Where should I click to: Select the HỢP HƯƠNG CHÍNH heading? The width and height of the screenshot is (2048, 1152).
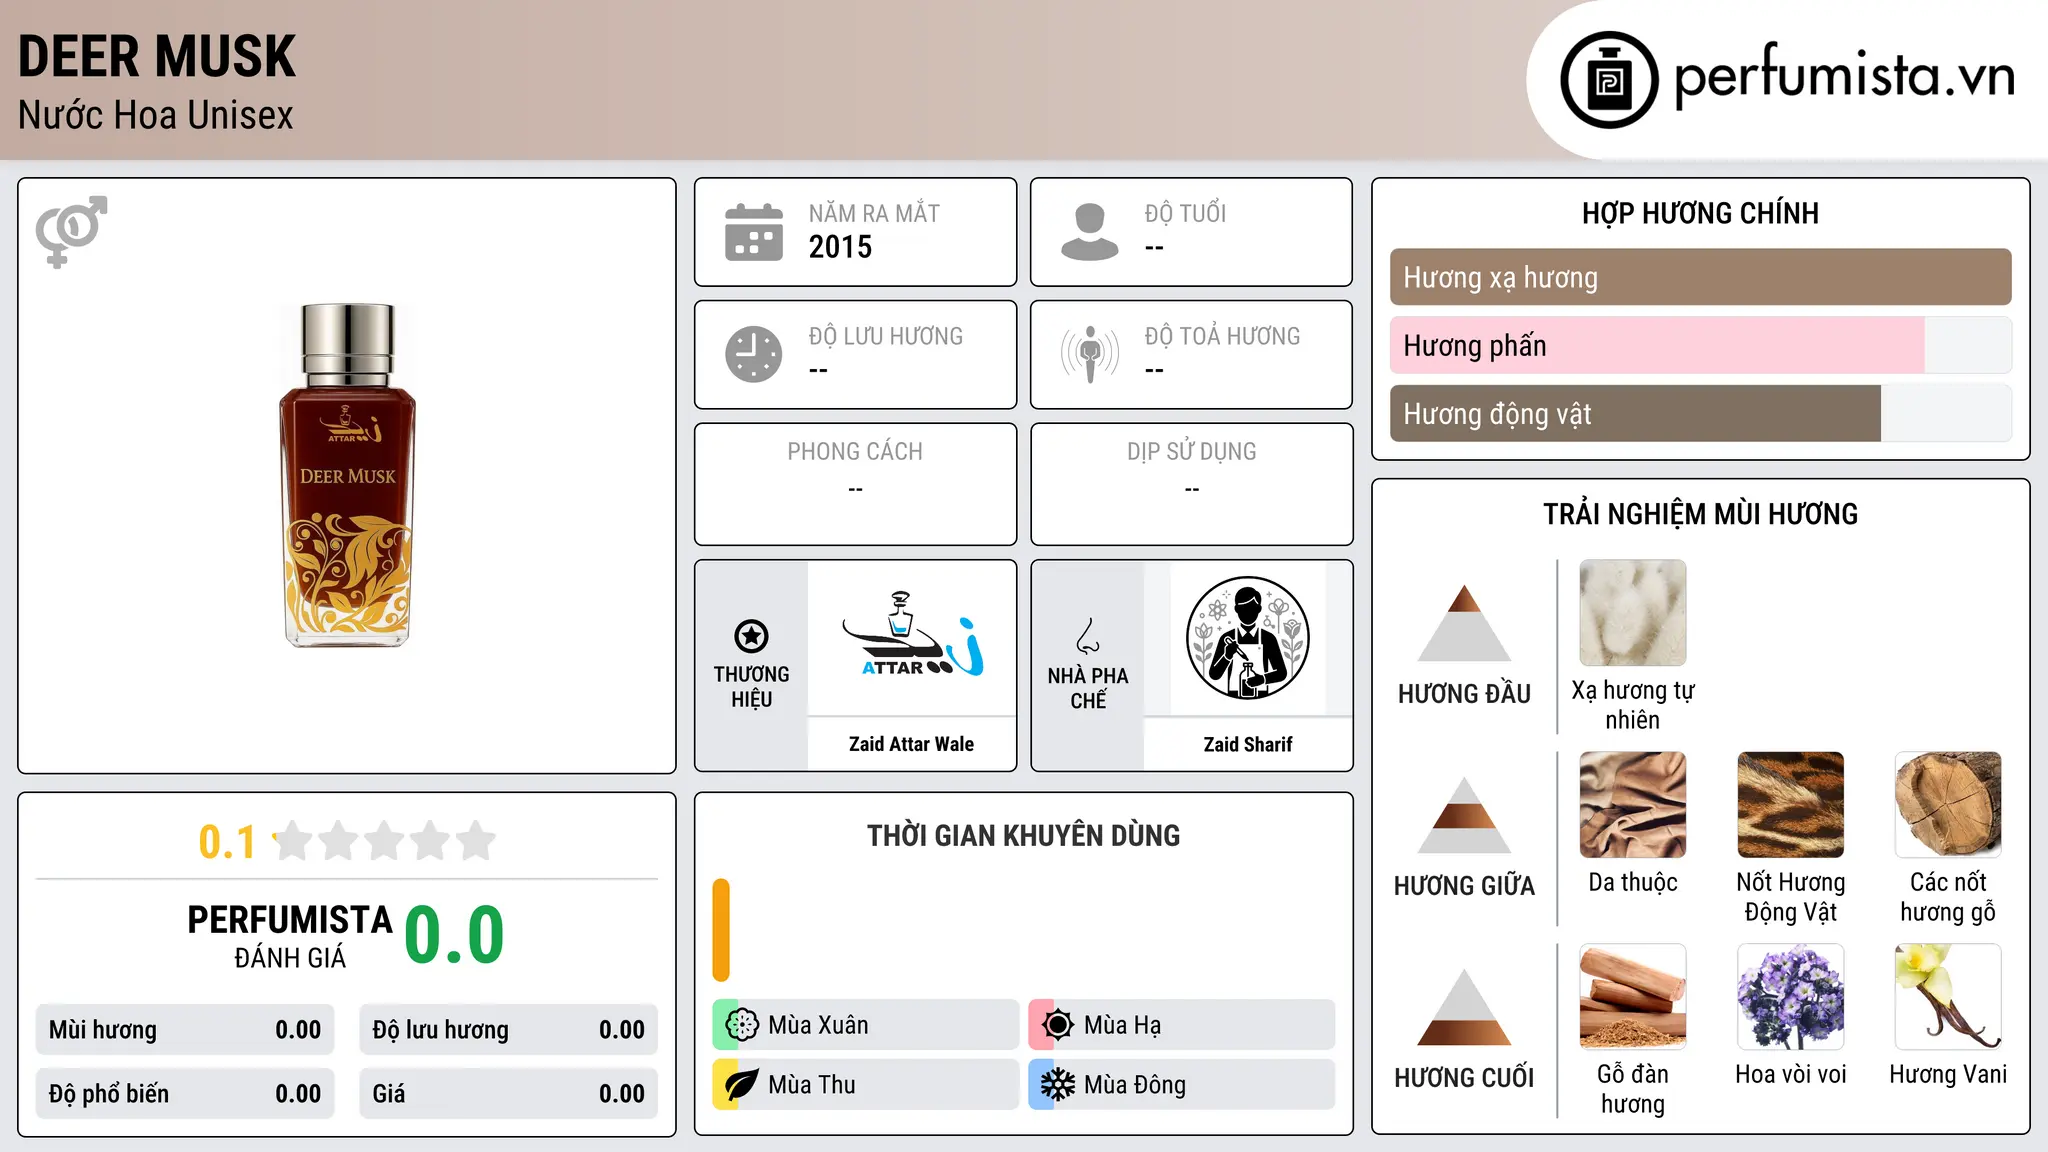click(x=1700, y=213)
